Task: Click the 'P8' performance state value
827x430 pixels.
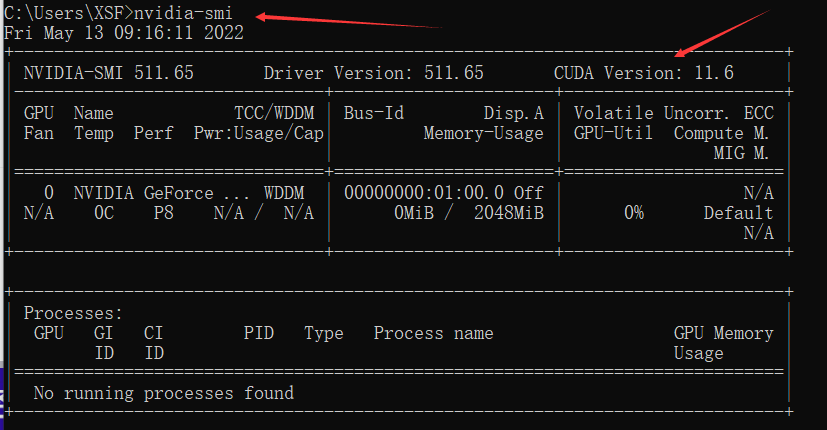Action: [x=164, y=213]
